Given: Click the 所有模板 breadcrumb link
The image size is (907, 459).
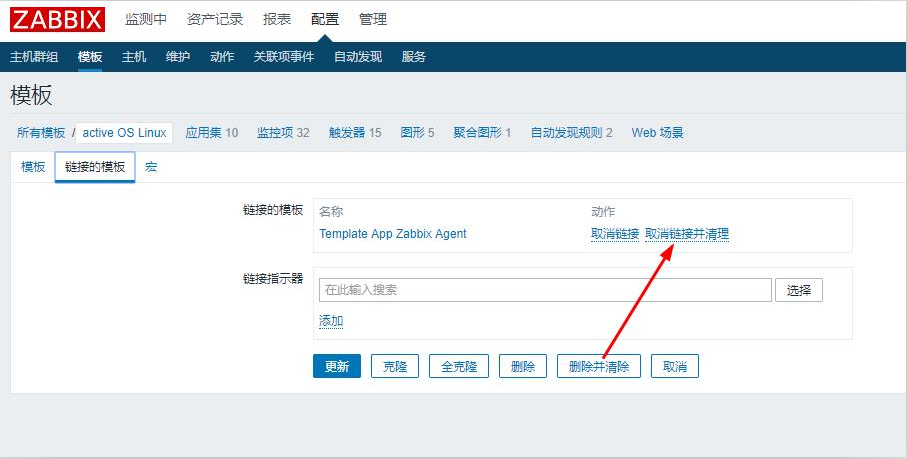Looking at the screenshot, I should [x=41, y=133].
